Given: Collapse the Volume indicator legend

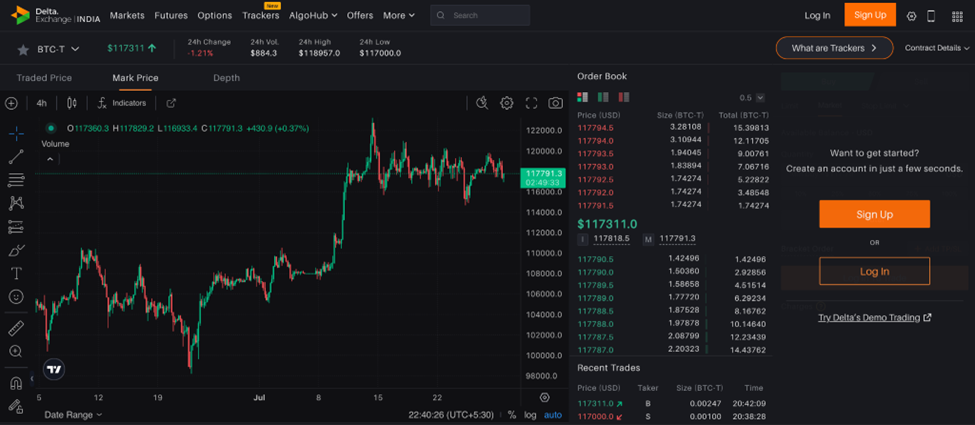Looking at the screenshot, I should 50,159.
